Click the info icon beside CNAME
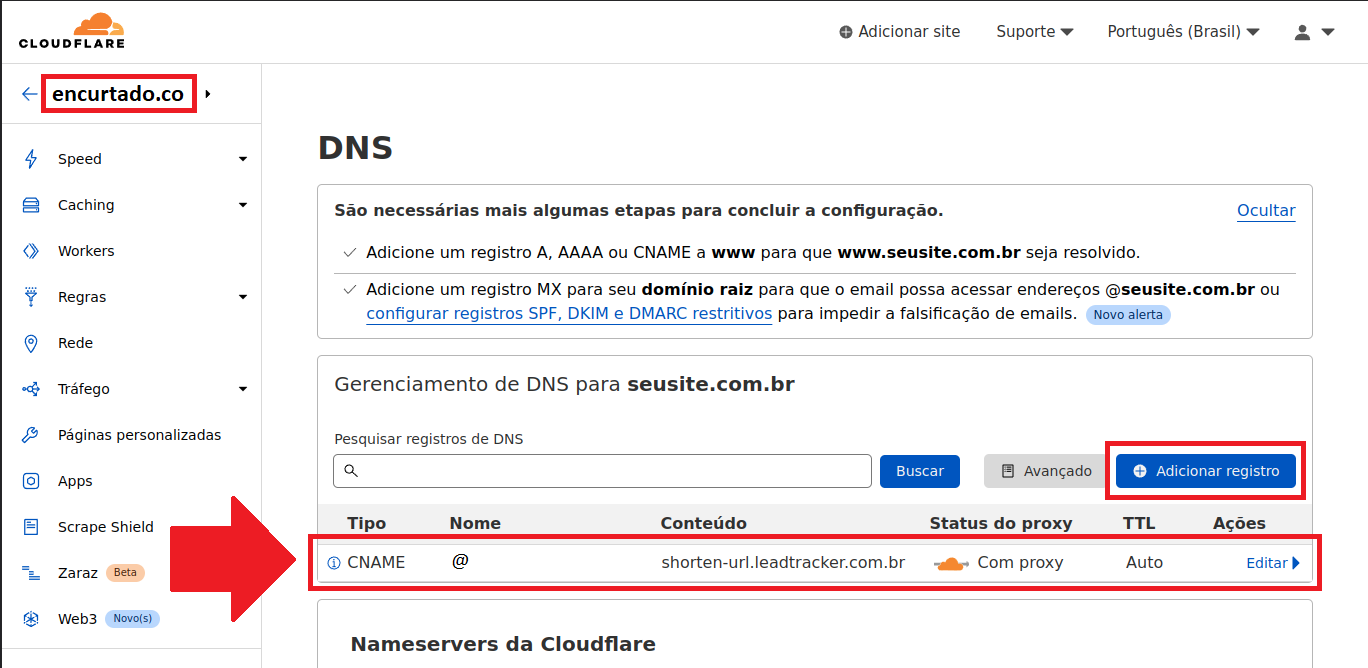Viewport: 1368px width, 668px height. (334, 563)
